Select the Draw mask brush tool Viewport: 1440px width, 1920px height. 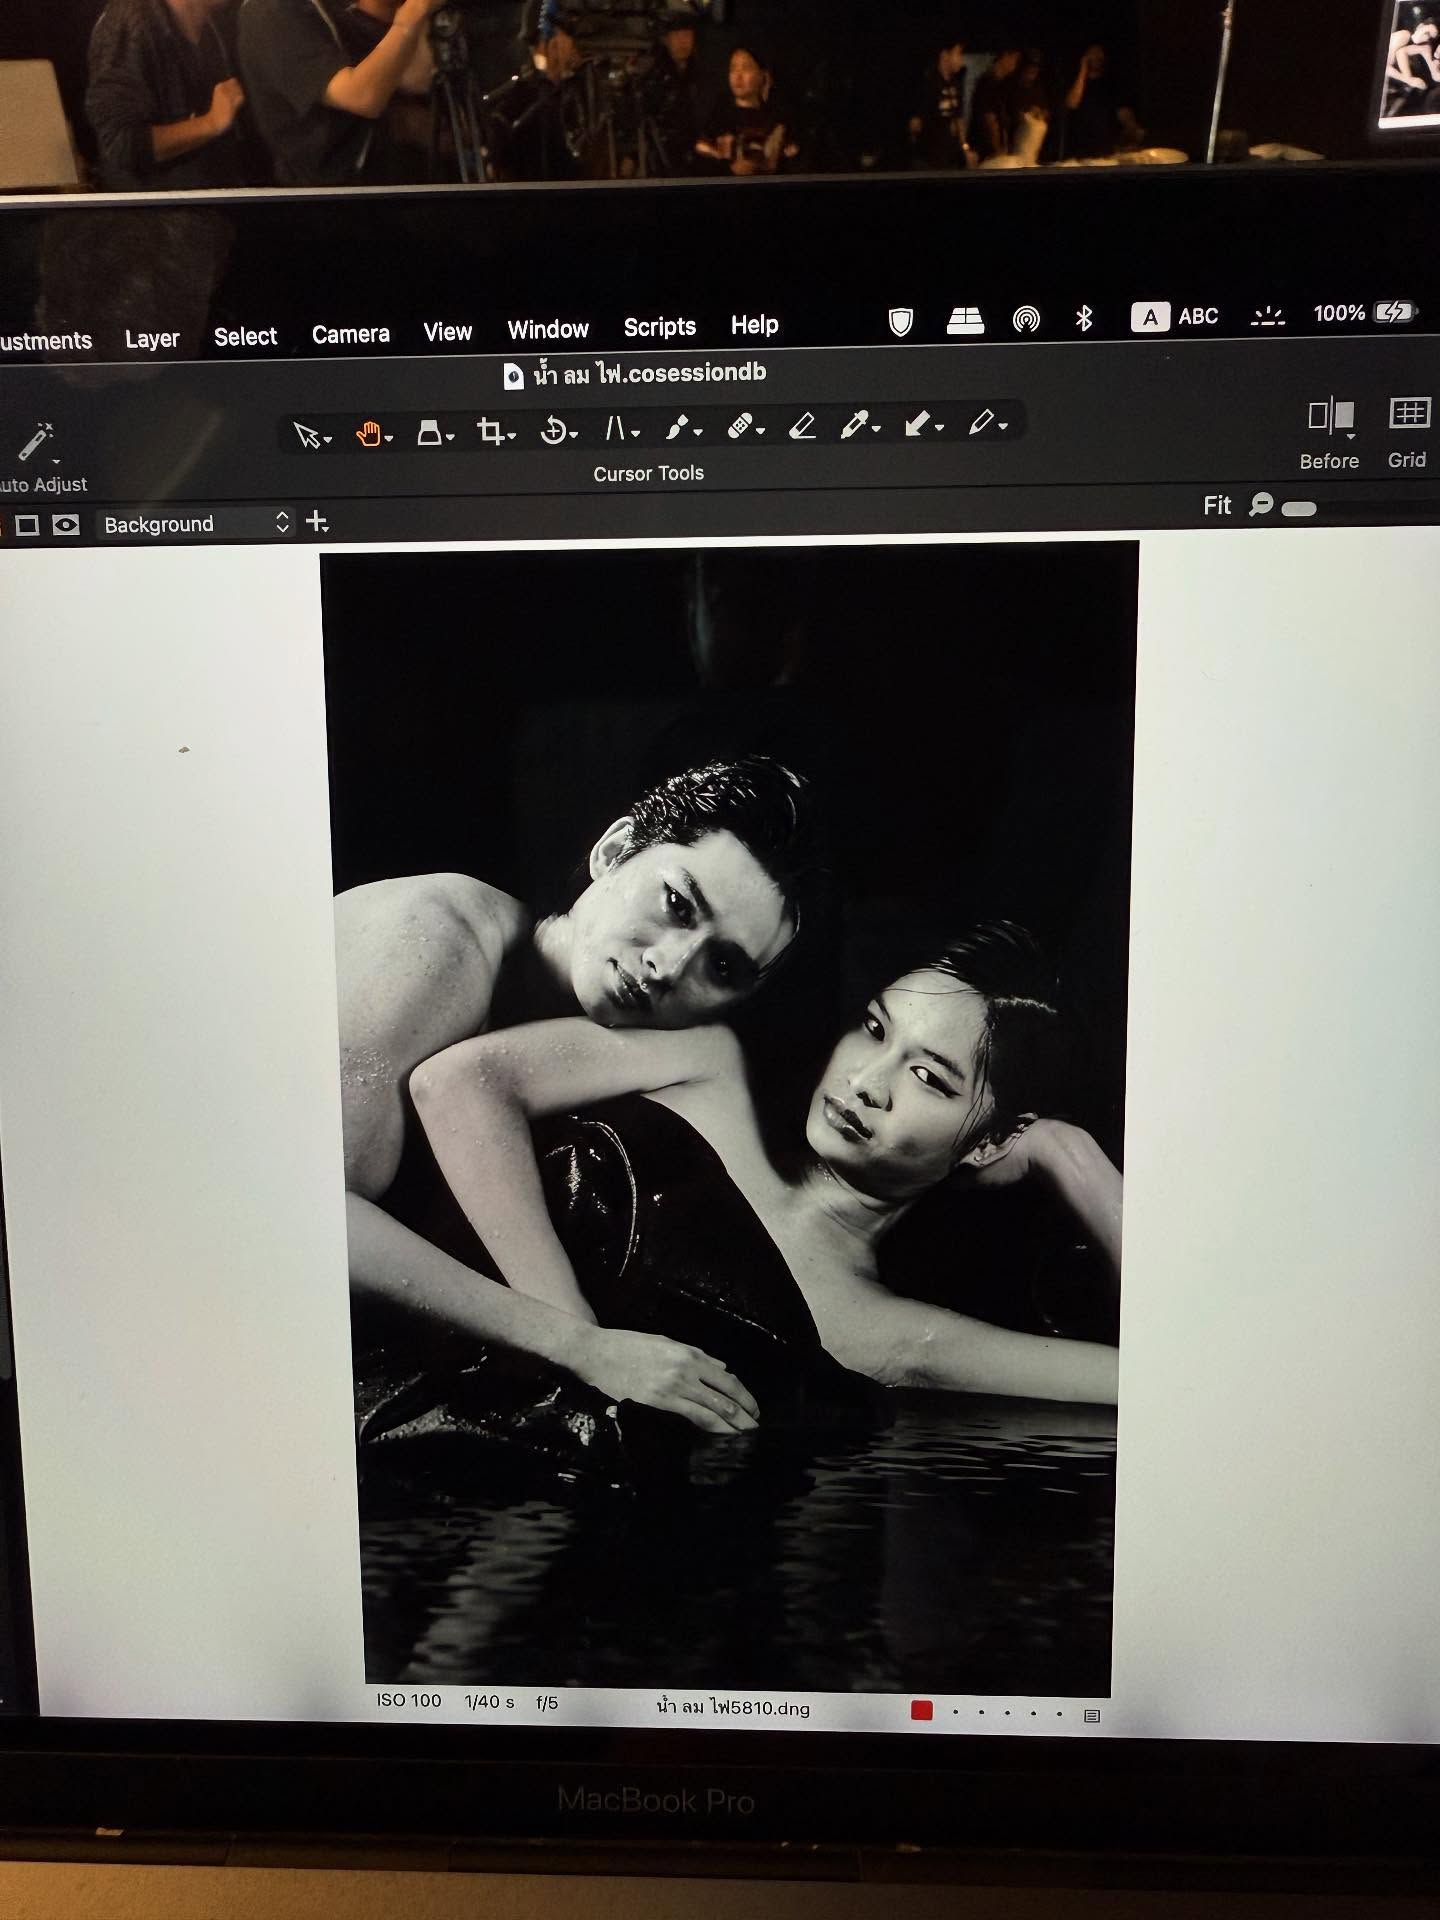[678, 428]
